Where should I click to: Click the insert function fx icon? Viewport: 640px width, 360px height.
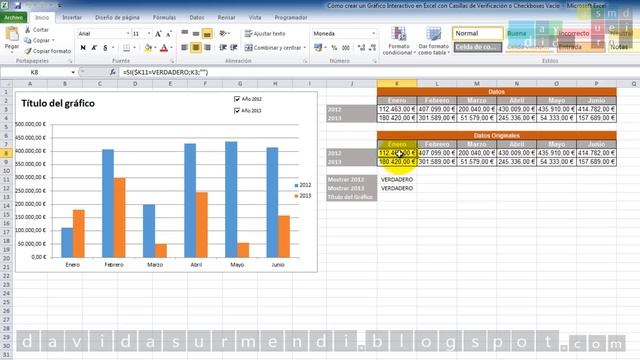(x=113, y=72)
